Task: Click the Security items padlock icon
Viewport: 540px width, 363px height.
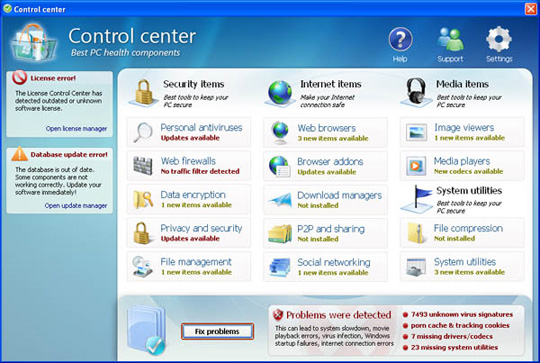Action: point(144,92)
